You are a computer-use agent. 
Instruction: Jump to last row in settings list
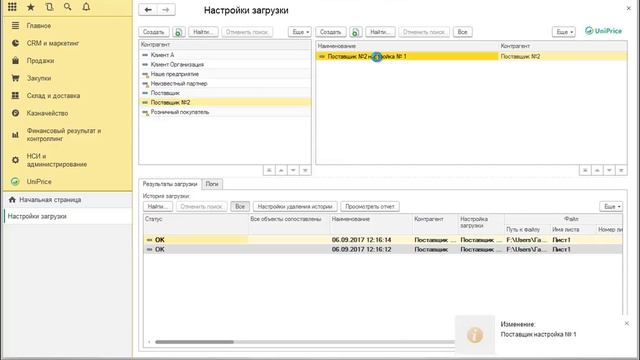coord(621,170)
